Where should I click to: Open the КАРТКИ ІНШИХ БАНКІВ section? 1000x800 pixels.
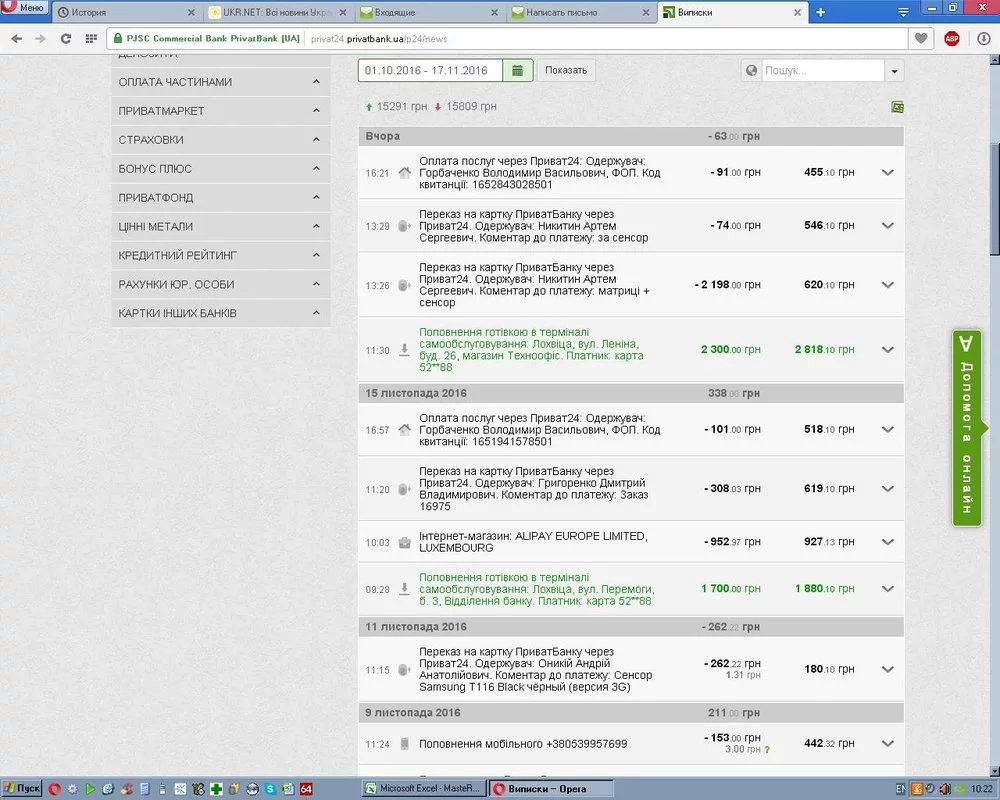tap(221, 313)
